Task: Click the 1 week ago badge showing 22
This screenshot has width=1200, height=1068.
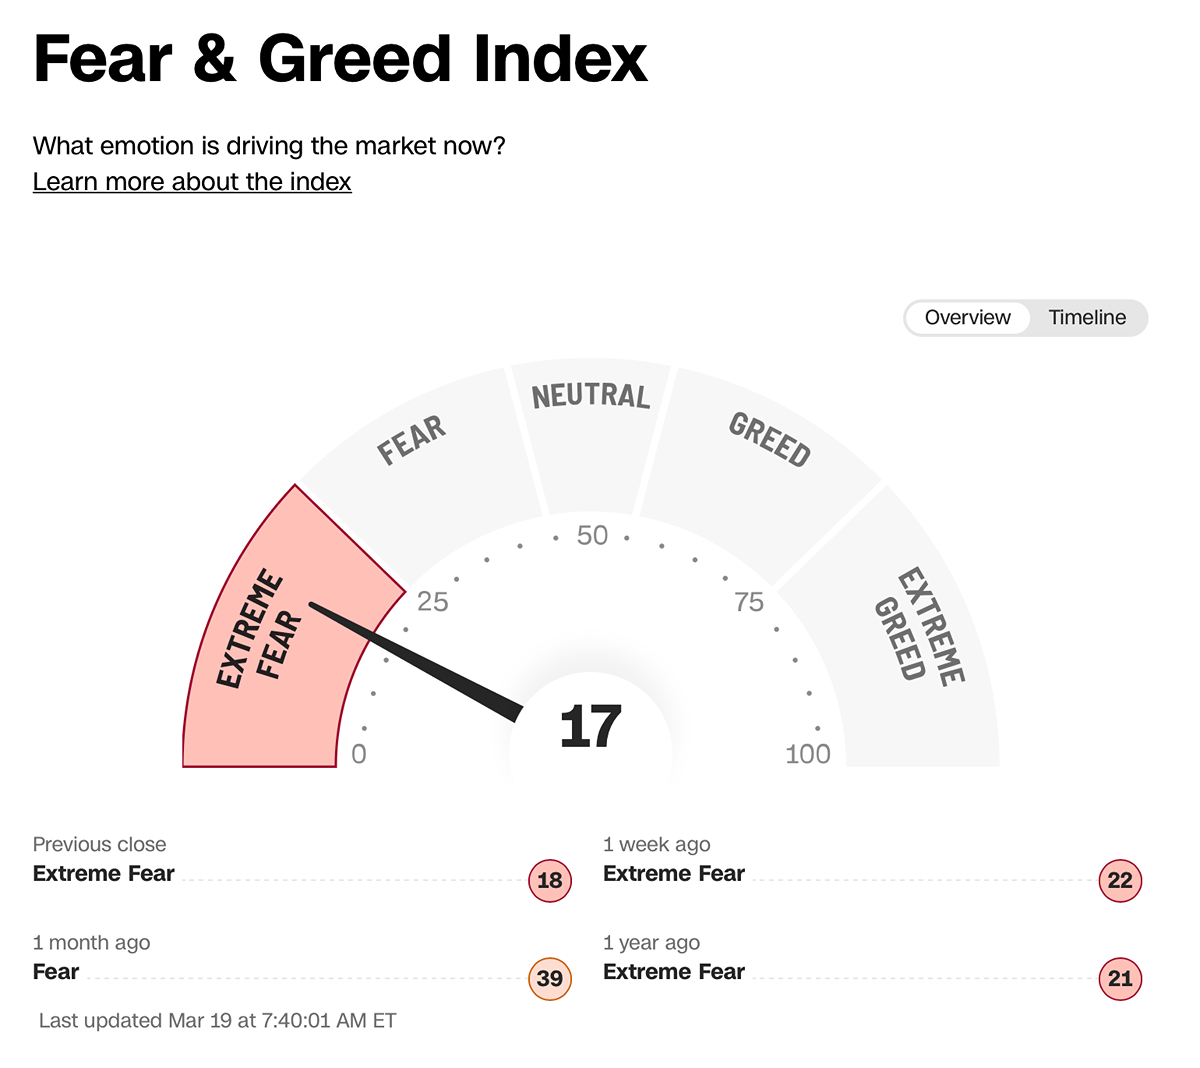Action: [x=1120, y=881]
